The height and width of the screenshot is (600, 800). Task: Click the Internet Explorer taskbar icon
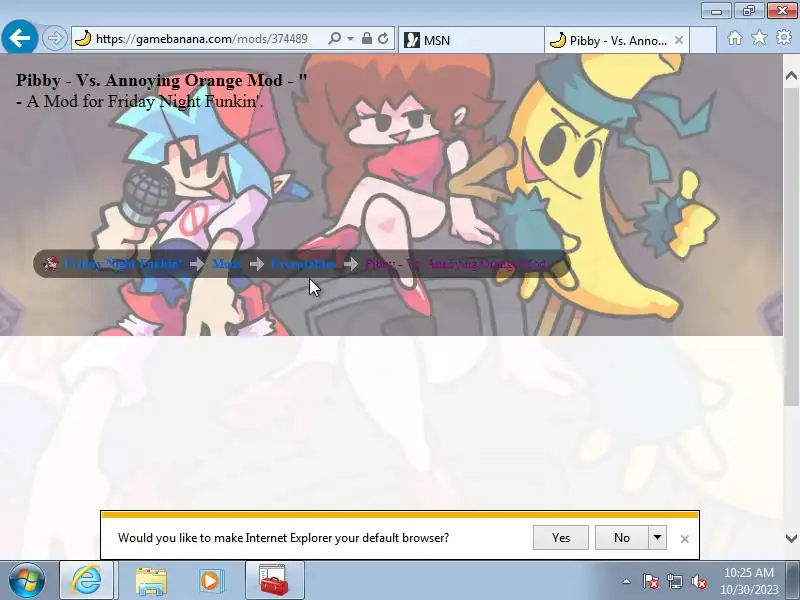(x=87, y=580)
